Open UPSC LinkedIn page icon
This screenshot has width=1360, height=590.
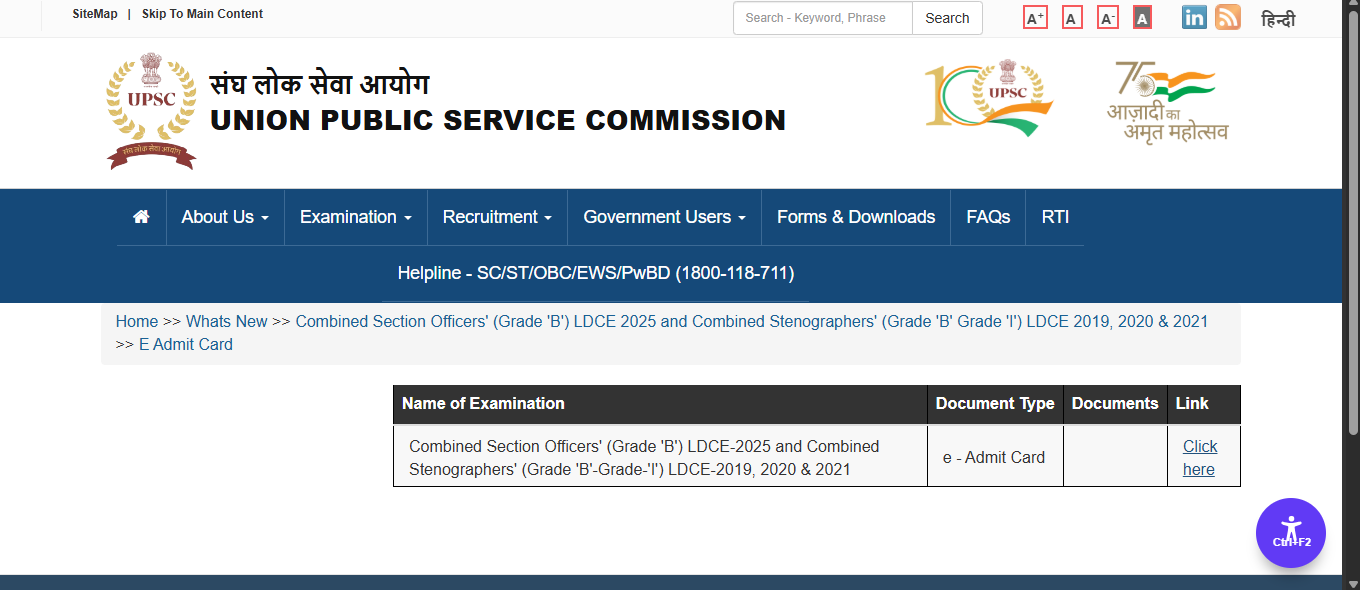1194,18
